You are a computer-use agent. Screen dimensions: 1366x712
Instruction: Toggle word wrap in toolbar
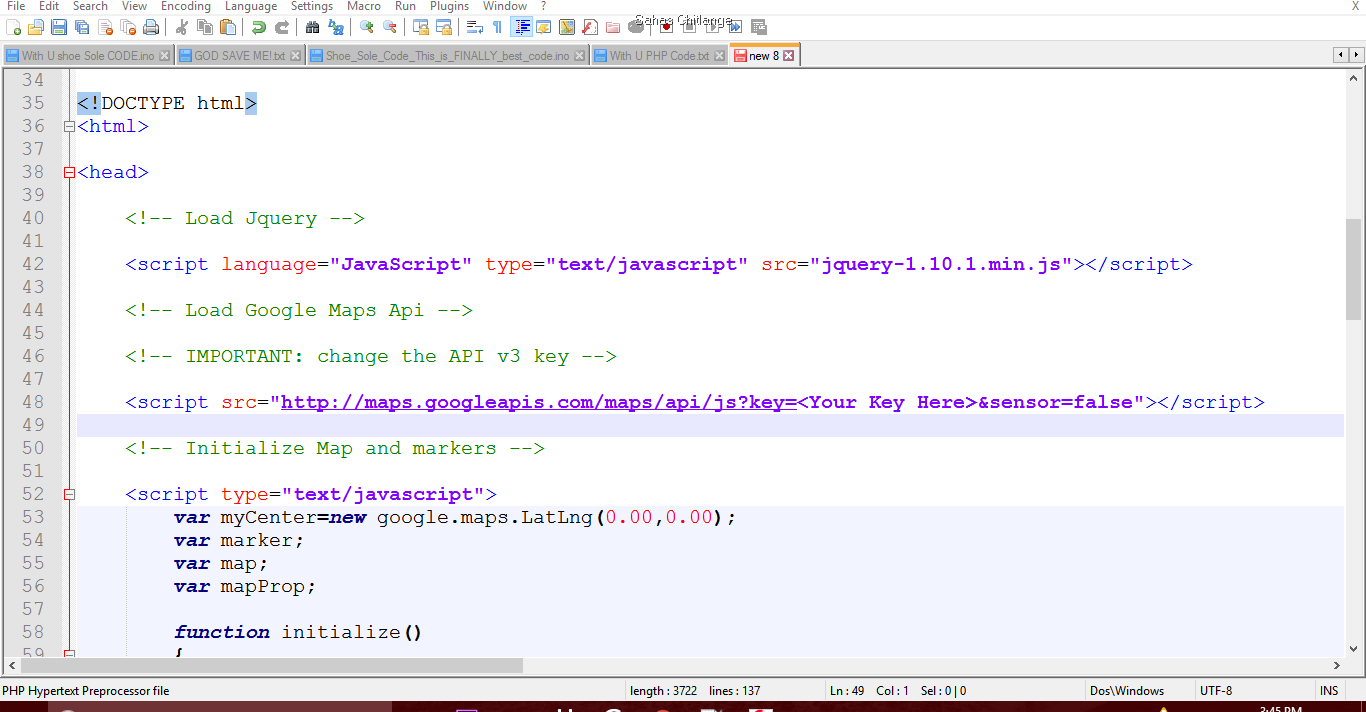click(474, 27)
